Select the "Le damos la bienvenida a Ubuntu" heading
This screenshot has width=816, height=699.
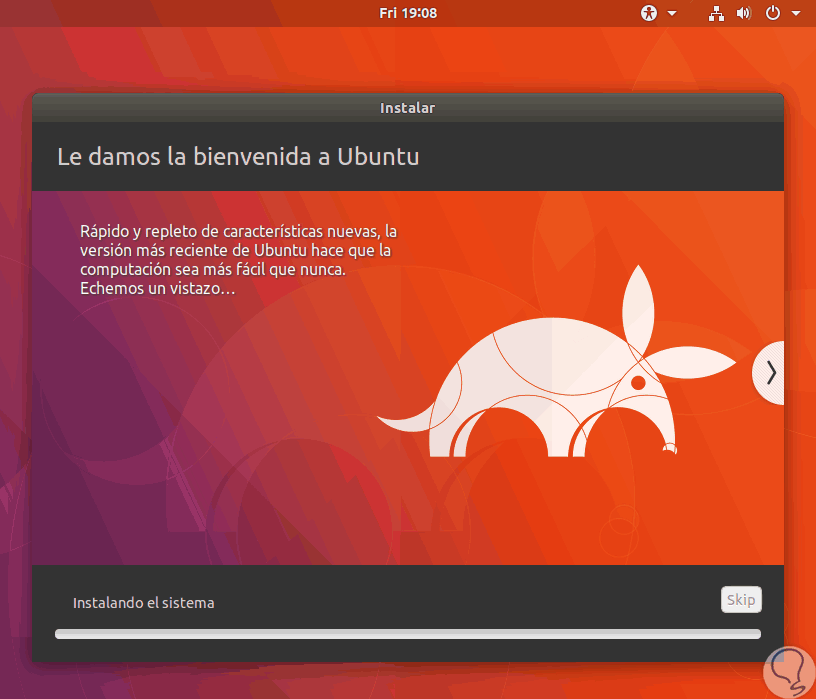coord(238,157)
